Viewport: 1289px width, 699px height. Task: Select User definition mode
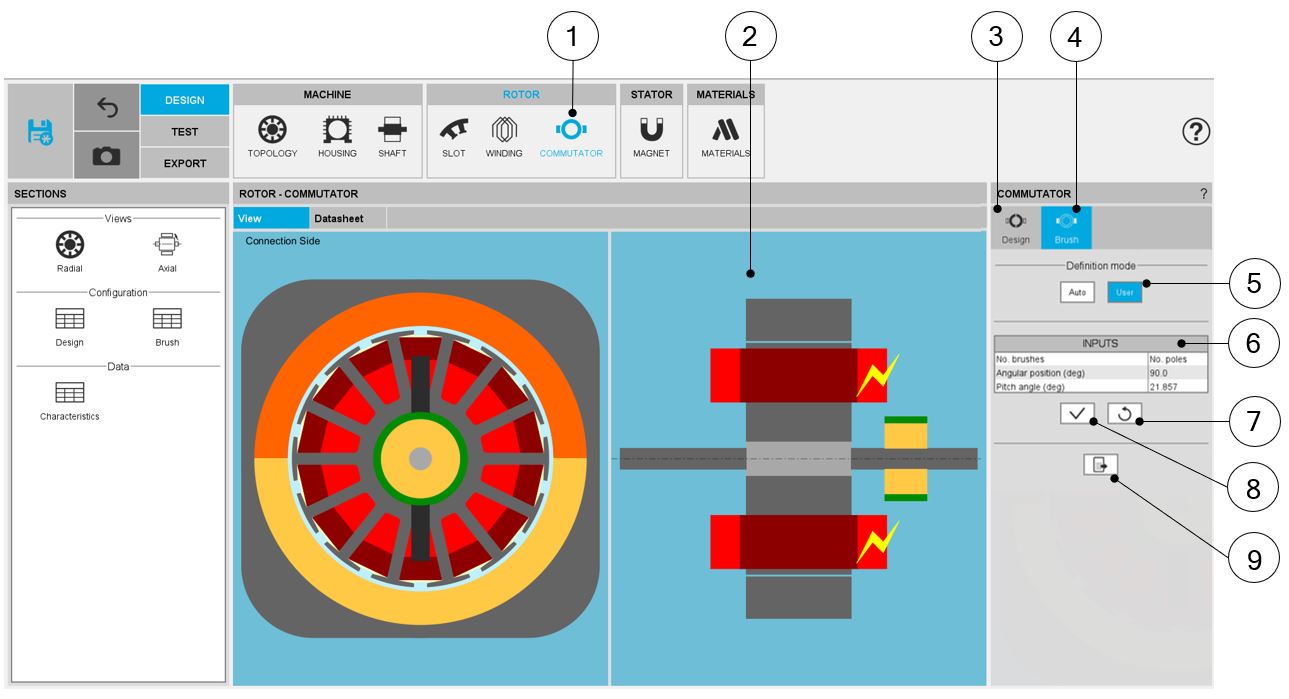pos(1125,293)
